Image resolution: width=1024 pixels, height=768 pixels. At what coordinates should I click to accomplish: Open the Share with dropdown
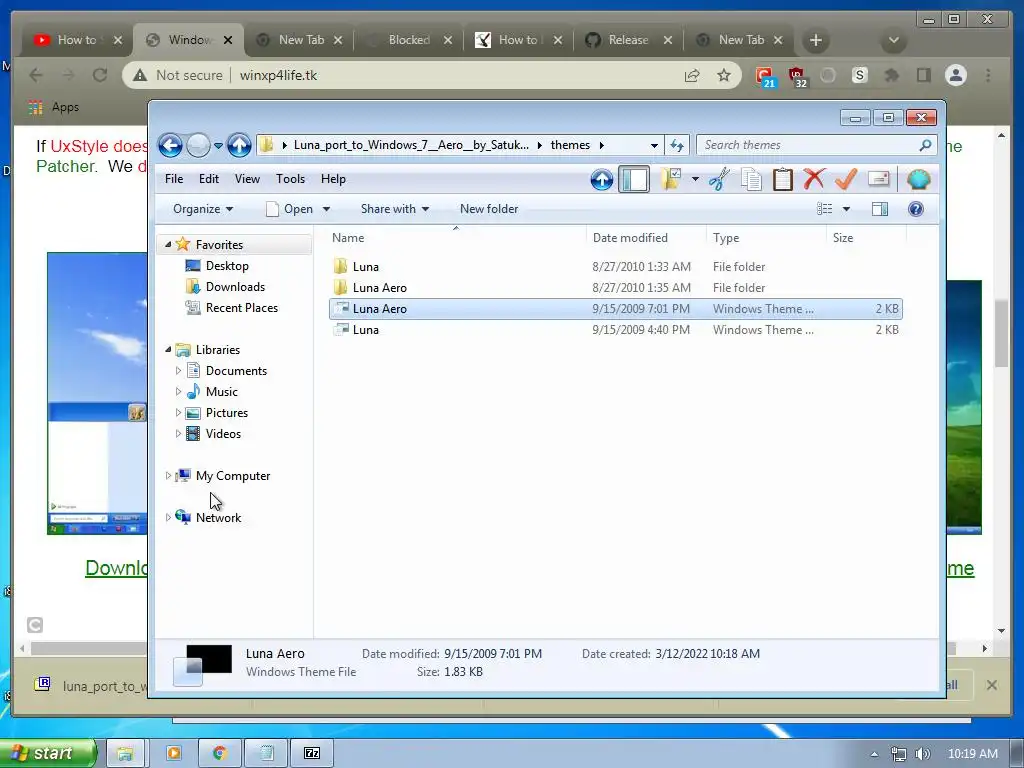[395, 209]
